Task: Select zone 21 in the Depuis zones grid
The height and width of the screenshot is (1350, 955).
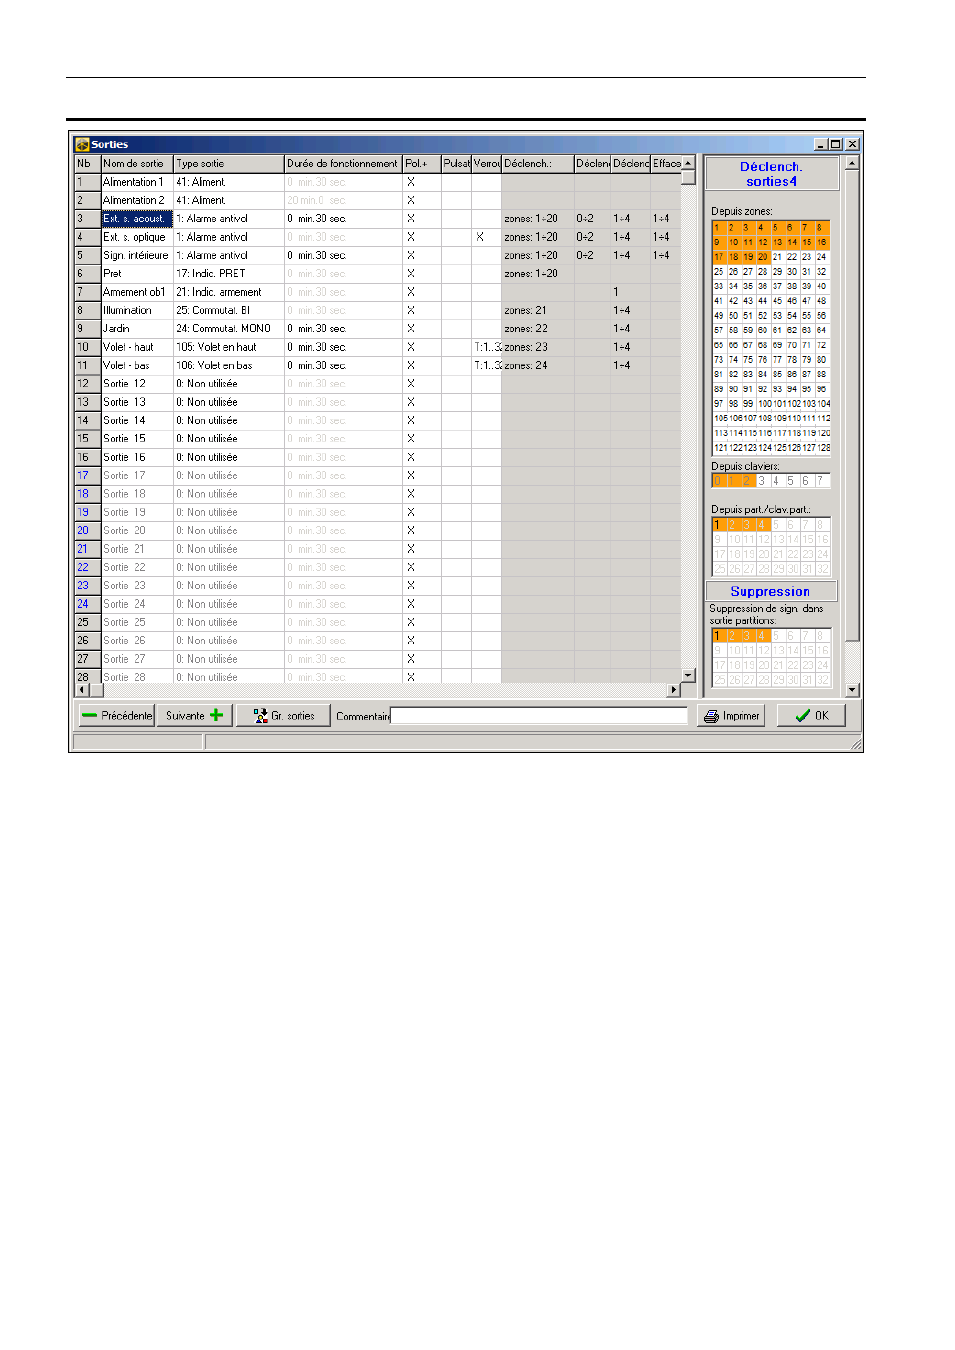Action: click(777, 257)
